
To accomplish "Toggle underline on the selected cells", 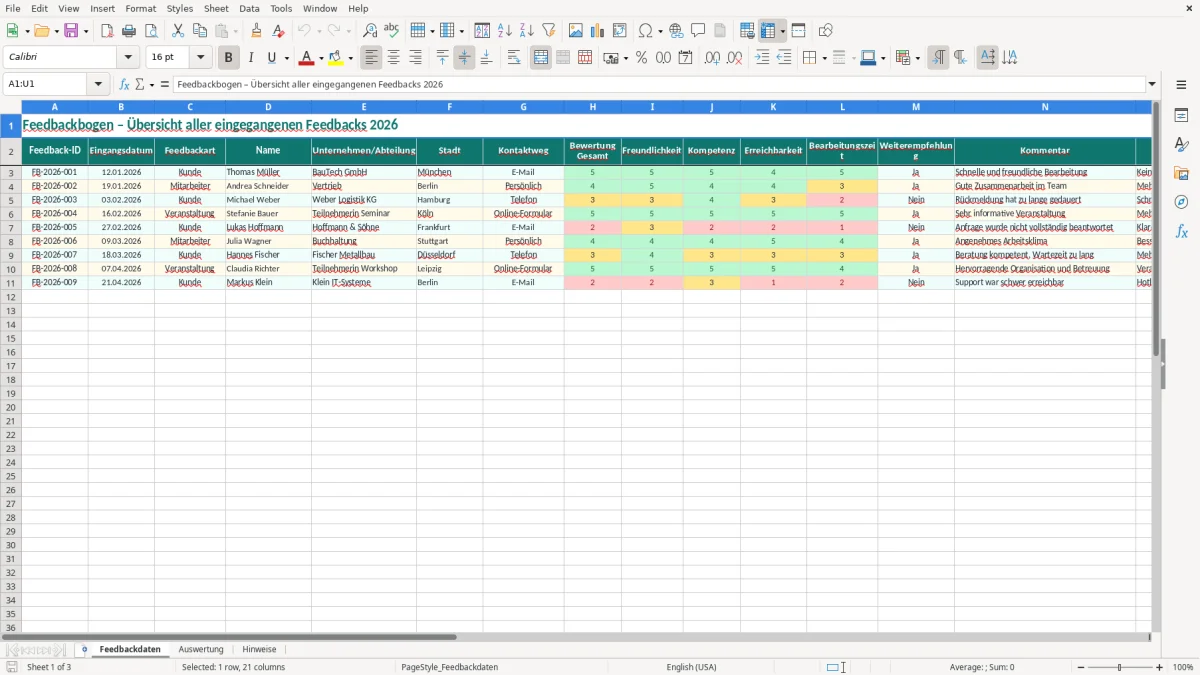I will 271,58.
